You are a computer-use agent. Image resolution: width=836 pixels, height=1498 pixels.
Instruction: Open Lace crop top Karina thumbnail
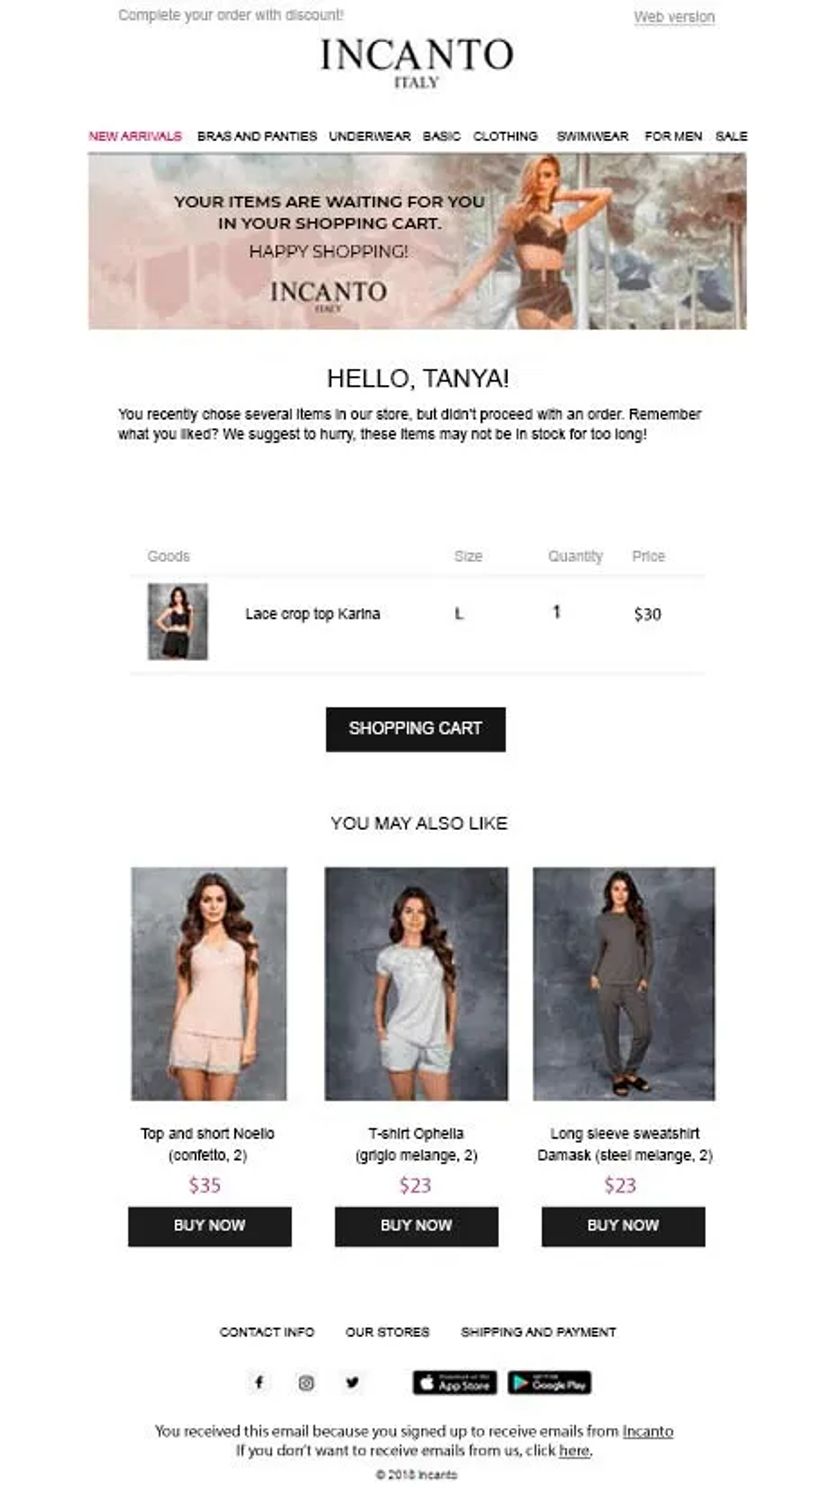pos(178,621)
